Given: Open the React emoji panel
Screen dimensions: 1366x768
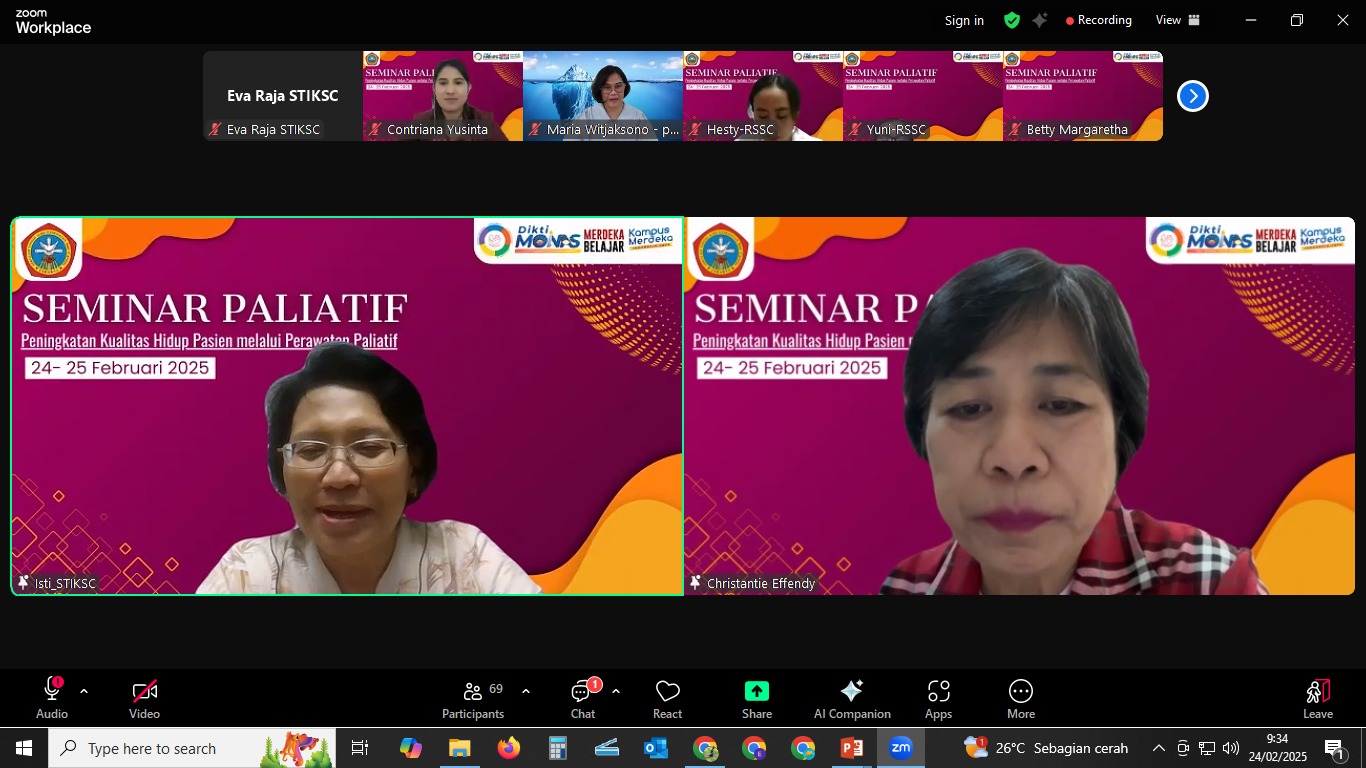Looking at the screenshot, I should 667,698.
